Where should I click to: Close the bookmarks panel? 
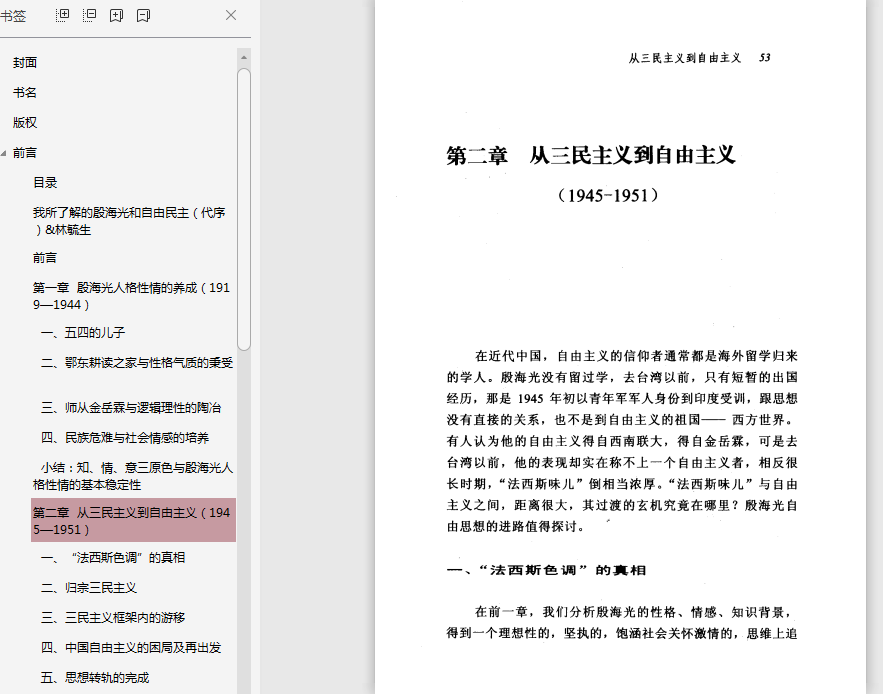[x=231, y=15]
